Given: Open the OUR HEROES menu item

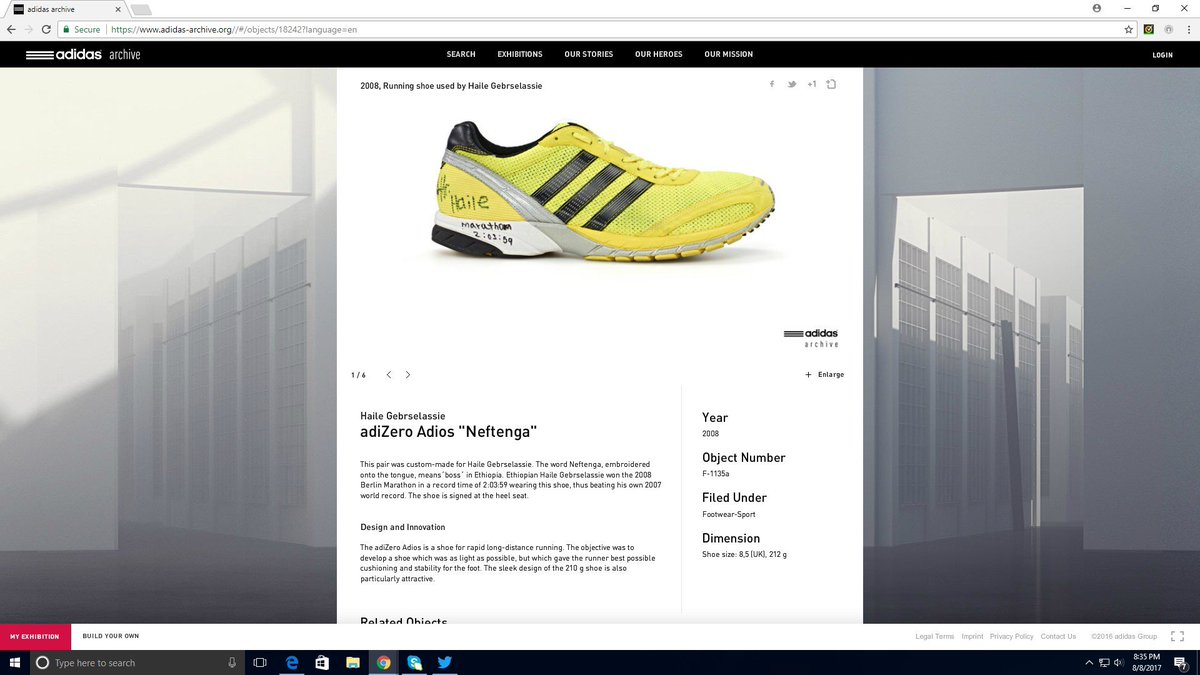Looking at the screenshot, I should pyautogui.click(x=659, y=54).
